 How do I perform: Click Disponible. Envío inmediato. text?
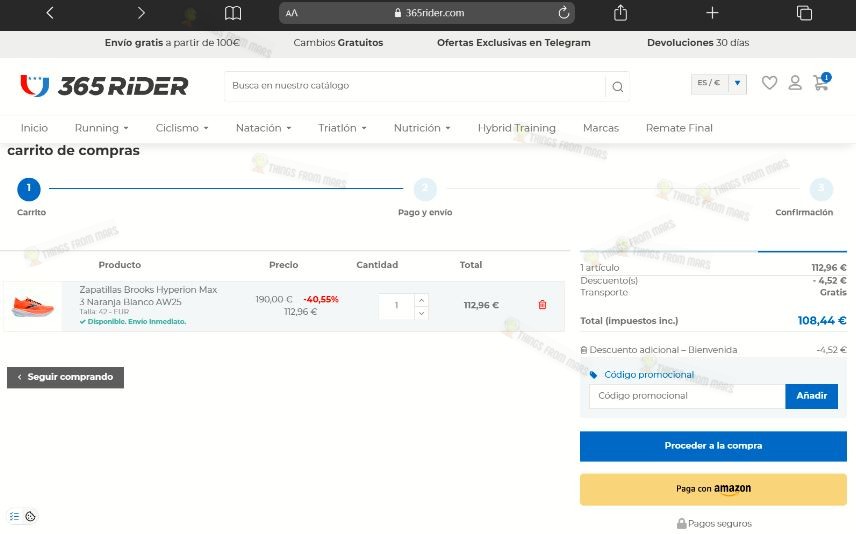[133, 322]
